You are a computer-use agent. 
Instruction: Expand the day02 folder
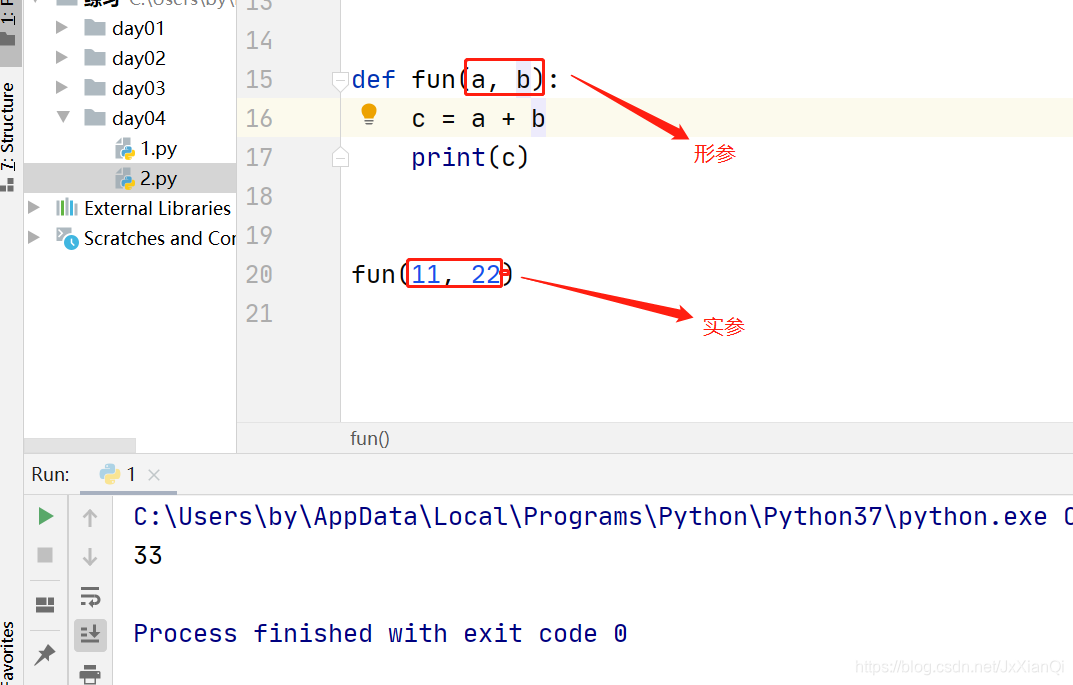tap(62, 57)
